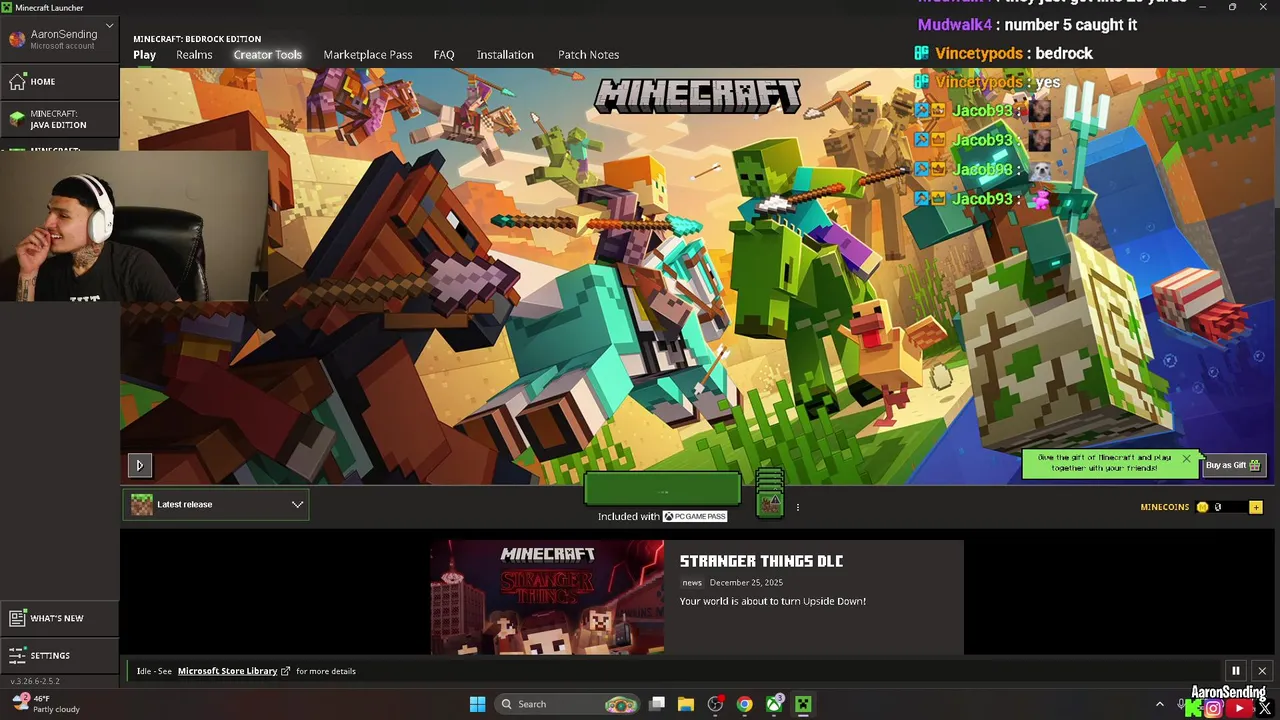Image resolution: width=1280 pixels, height=720 pixels.
Task: Switch to the Play tab
Action: click(144, 55)
